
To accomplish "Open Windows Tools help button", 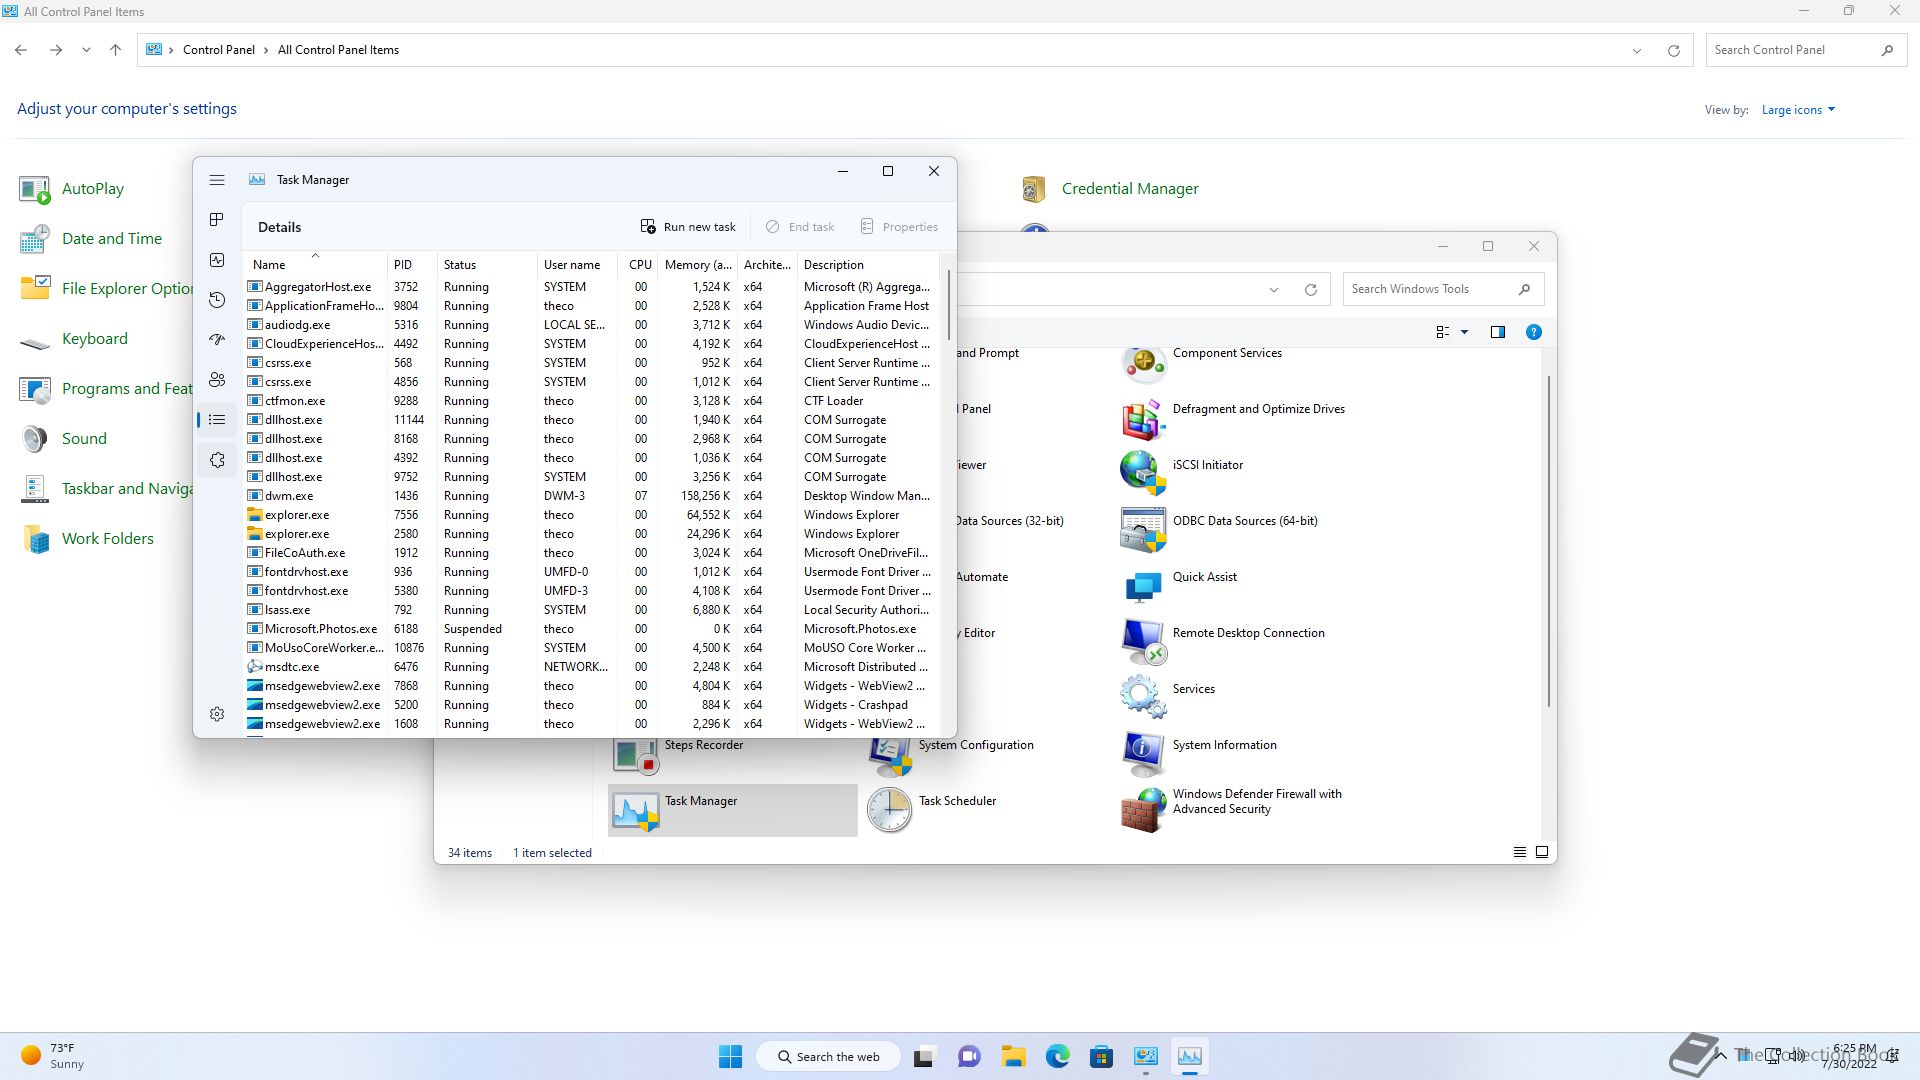I will pos(1534,332).
